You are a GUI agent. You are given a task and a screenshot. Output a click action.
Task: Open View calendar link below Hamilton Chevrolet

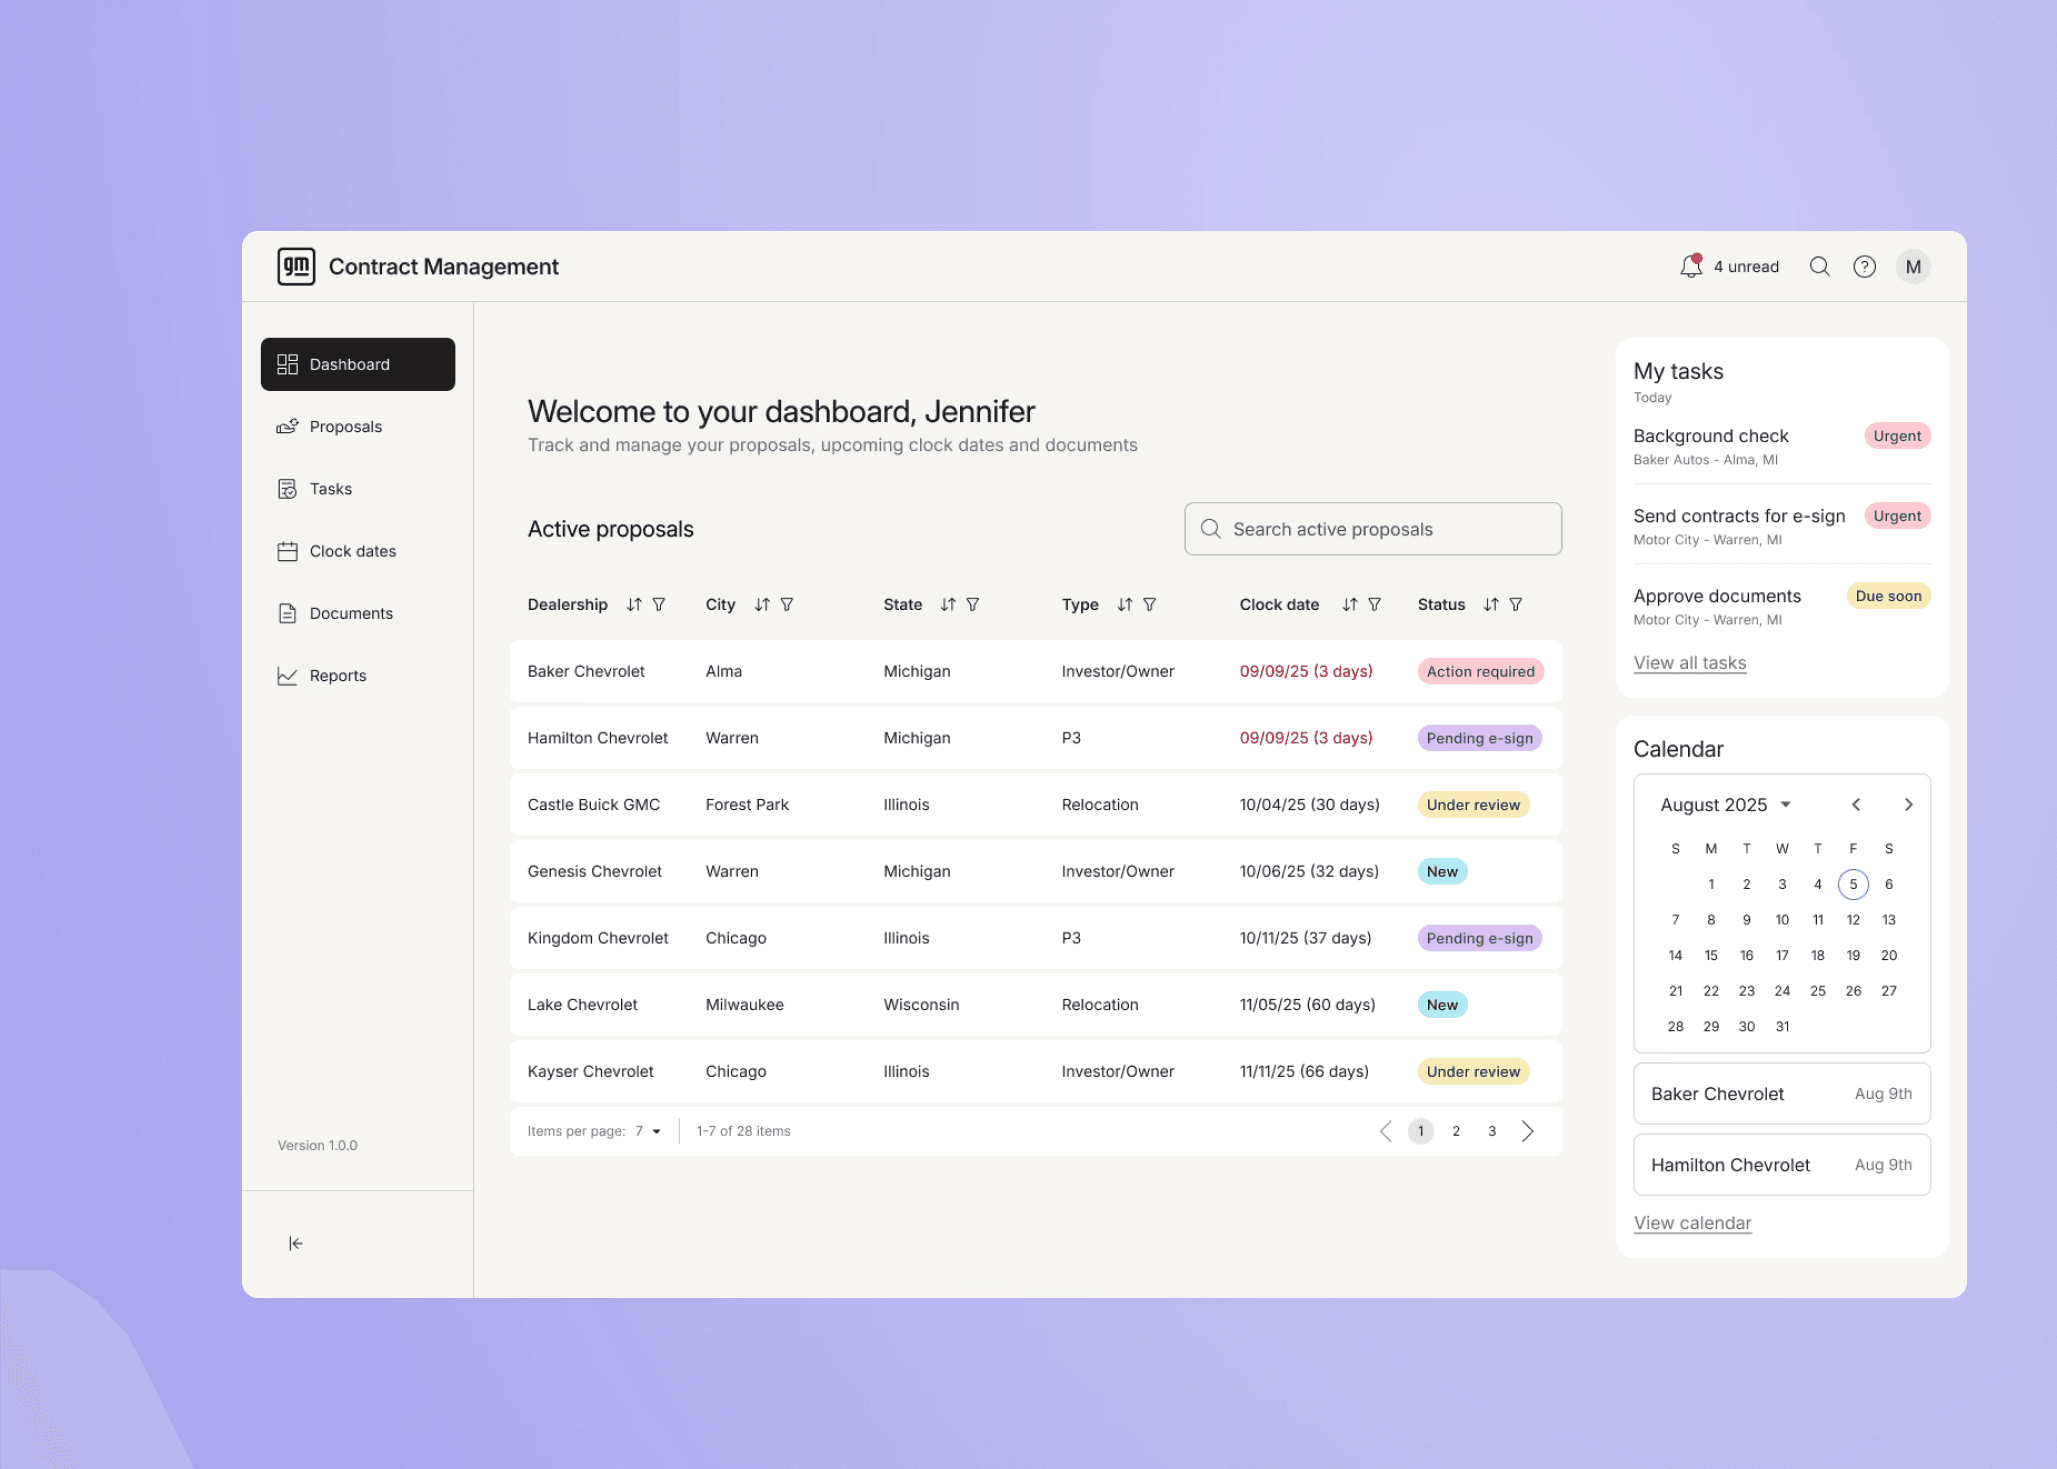1692,1223
